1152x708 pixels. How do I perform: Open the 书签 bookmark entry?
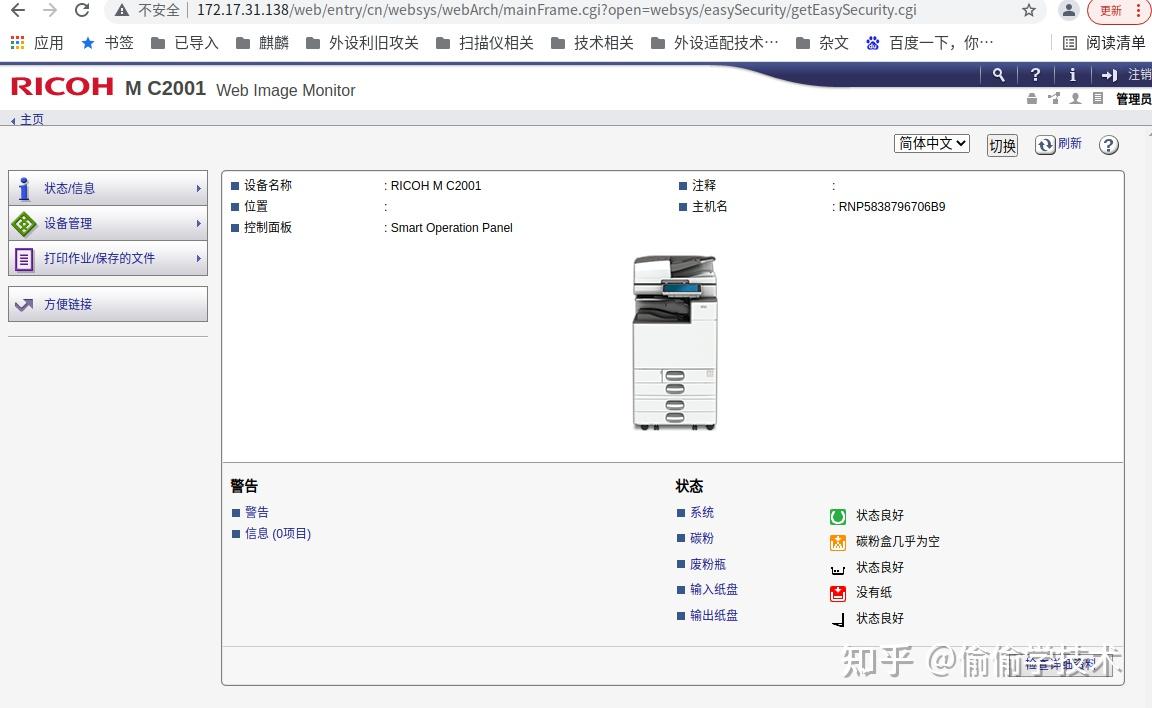107,43
